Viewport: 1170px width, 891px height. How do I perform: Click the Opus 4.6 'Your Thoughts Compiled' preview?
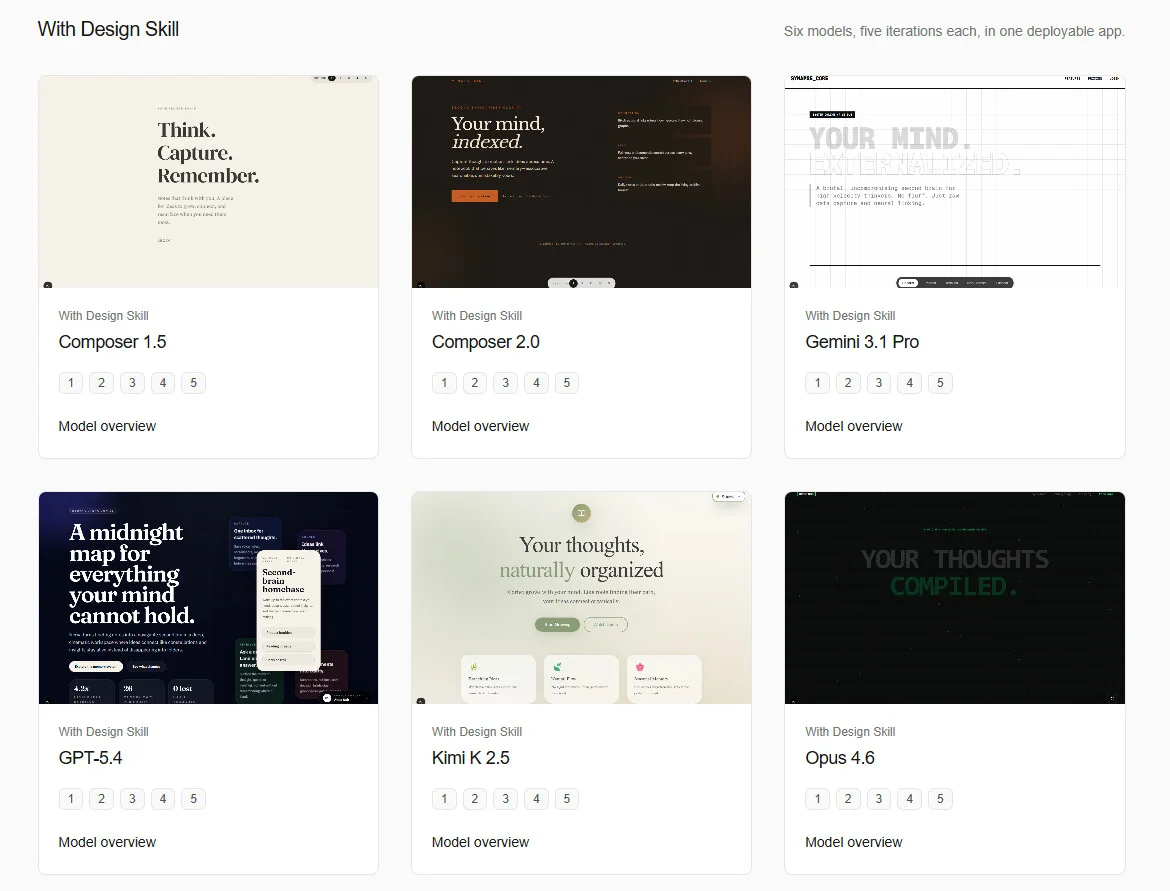[954, 598]
